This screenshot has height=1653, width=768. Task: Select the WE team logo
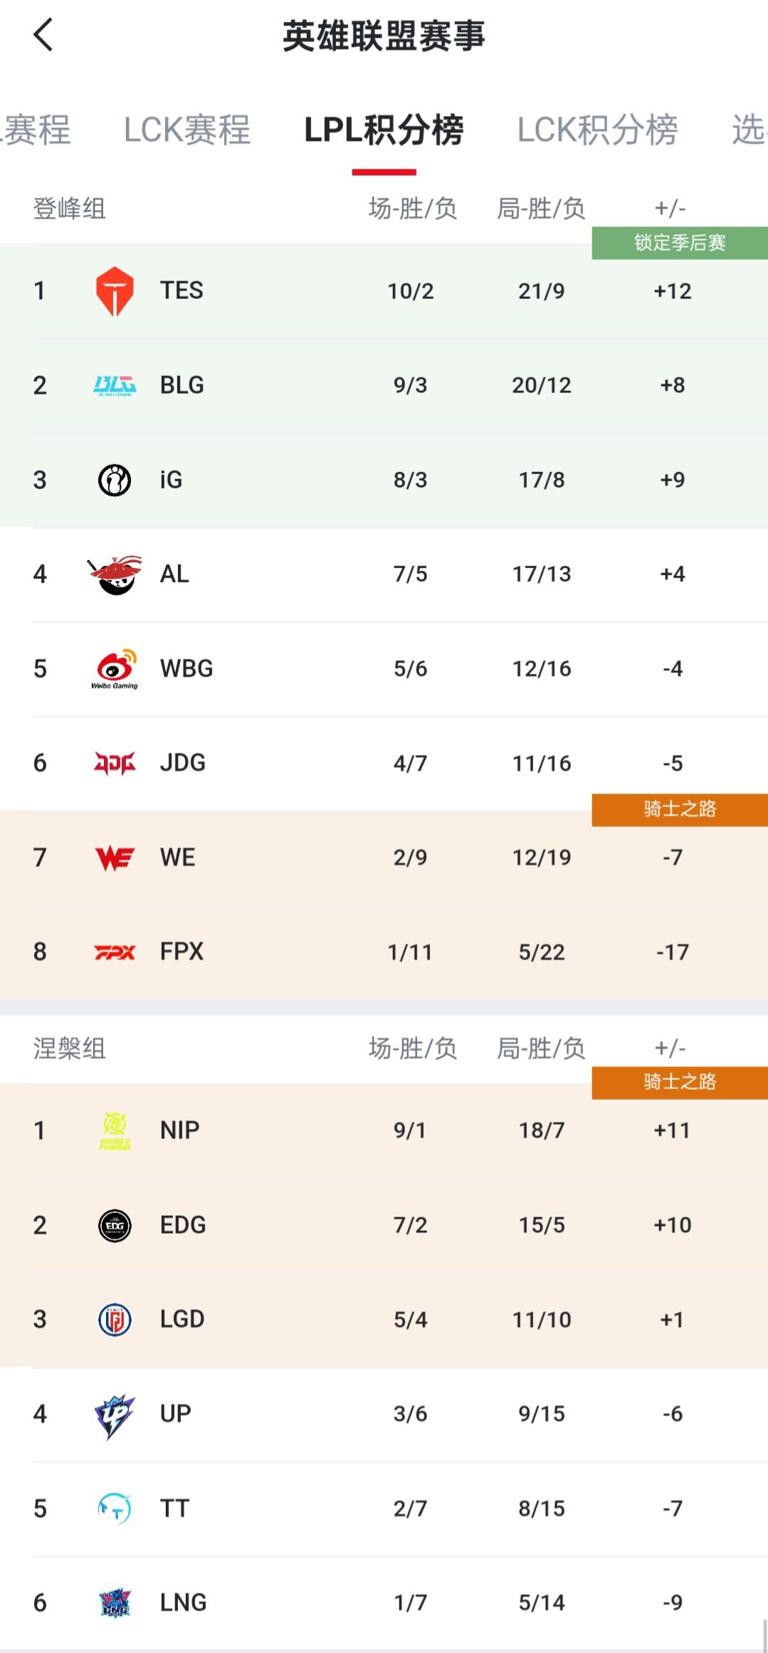114,856
